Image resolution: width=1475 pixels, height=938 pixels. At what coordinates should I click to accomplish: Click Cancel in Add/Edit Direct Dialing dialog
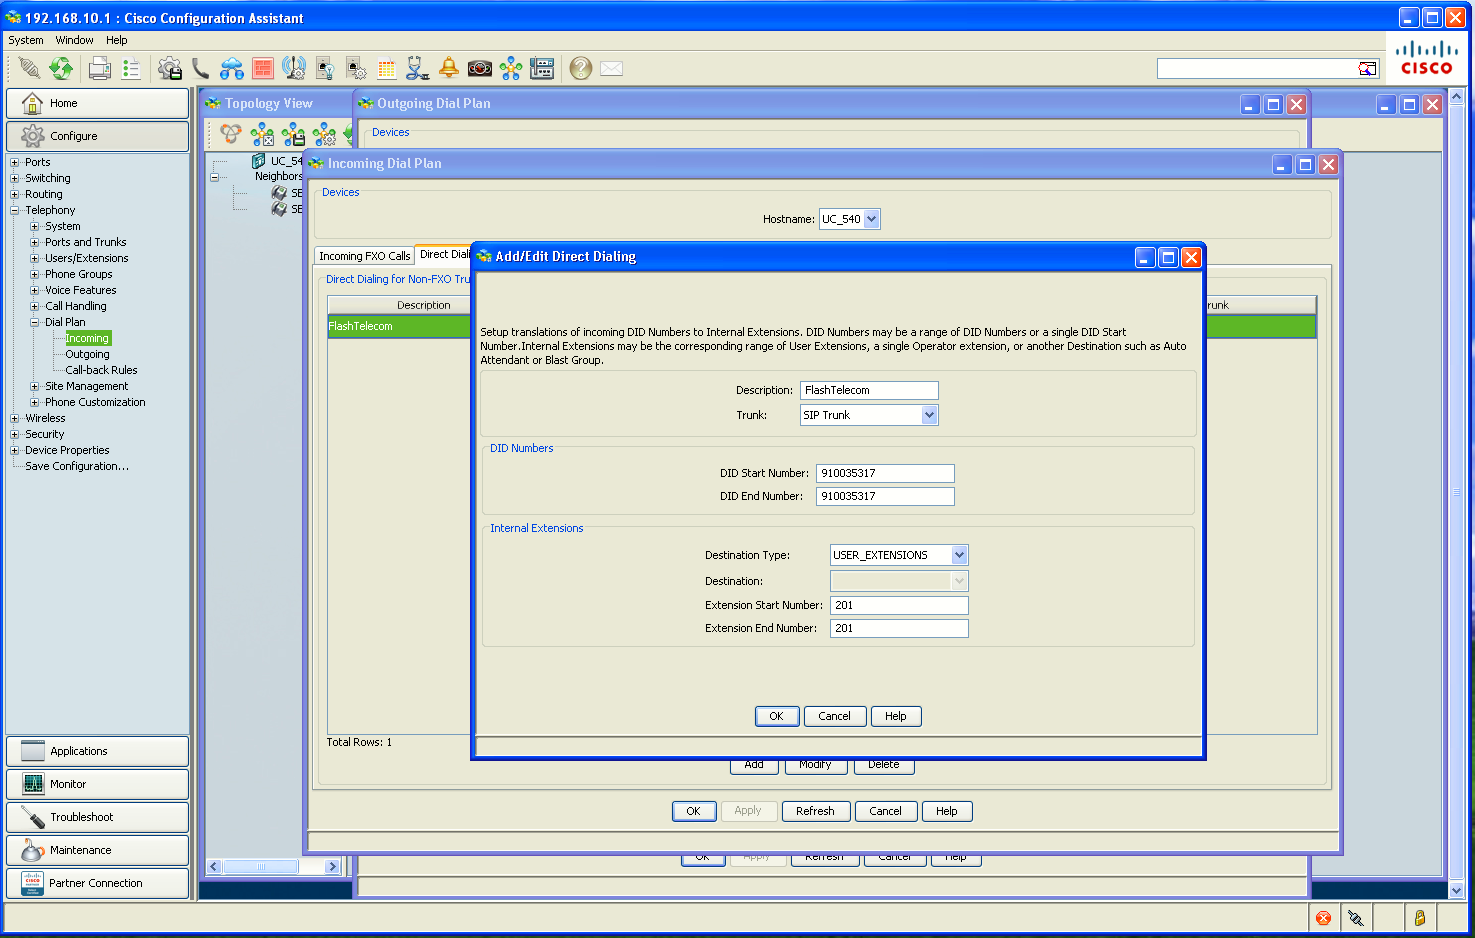coord(834,716)
